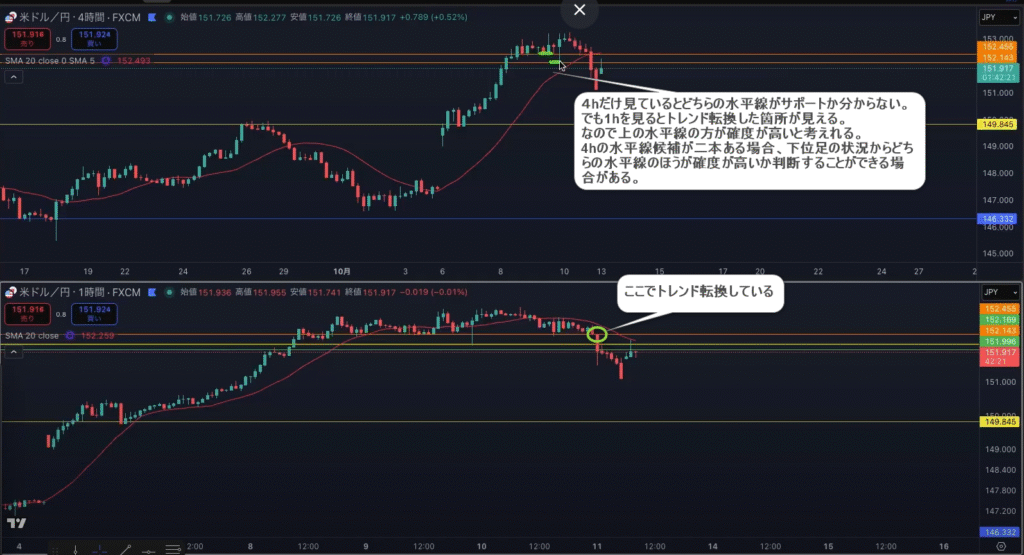Close the overlay with the X button

pos(579,10)
